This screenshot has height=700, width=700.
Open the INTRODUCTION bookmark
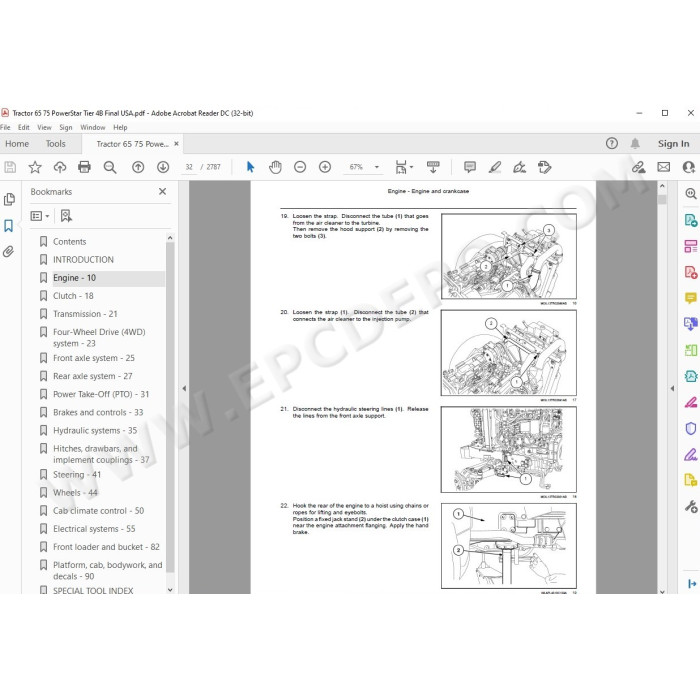(83, 260)
